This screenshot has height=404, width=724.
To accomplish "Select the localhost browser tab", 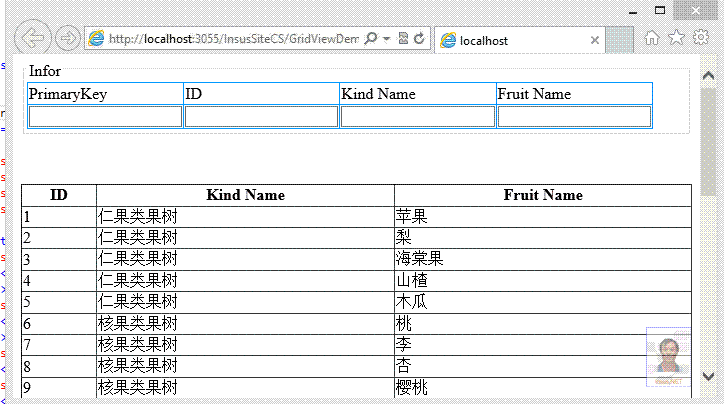I will pyautogui.click(x=519, y=40).
